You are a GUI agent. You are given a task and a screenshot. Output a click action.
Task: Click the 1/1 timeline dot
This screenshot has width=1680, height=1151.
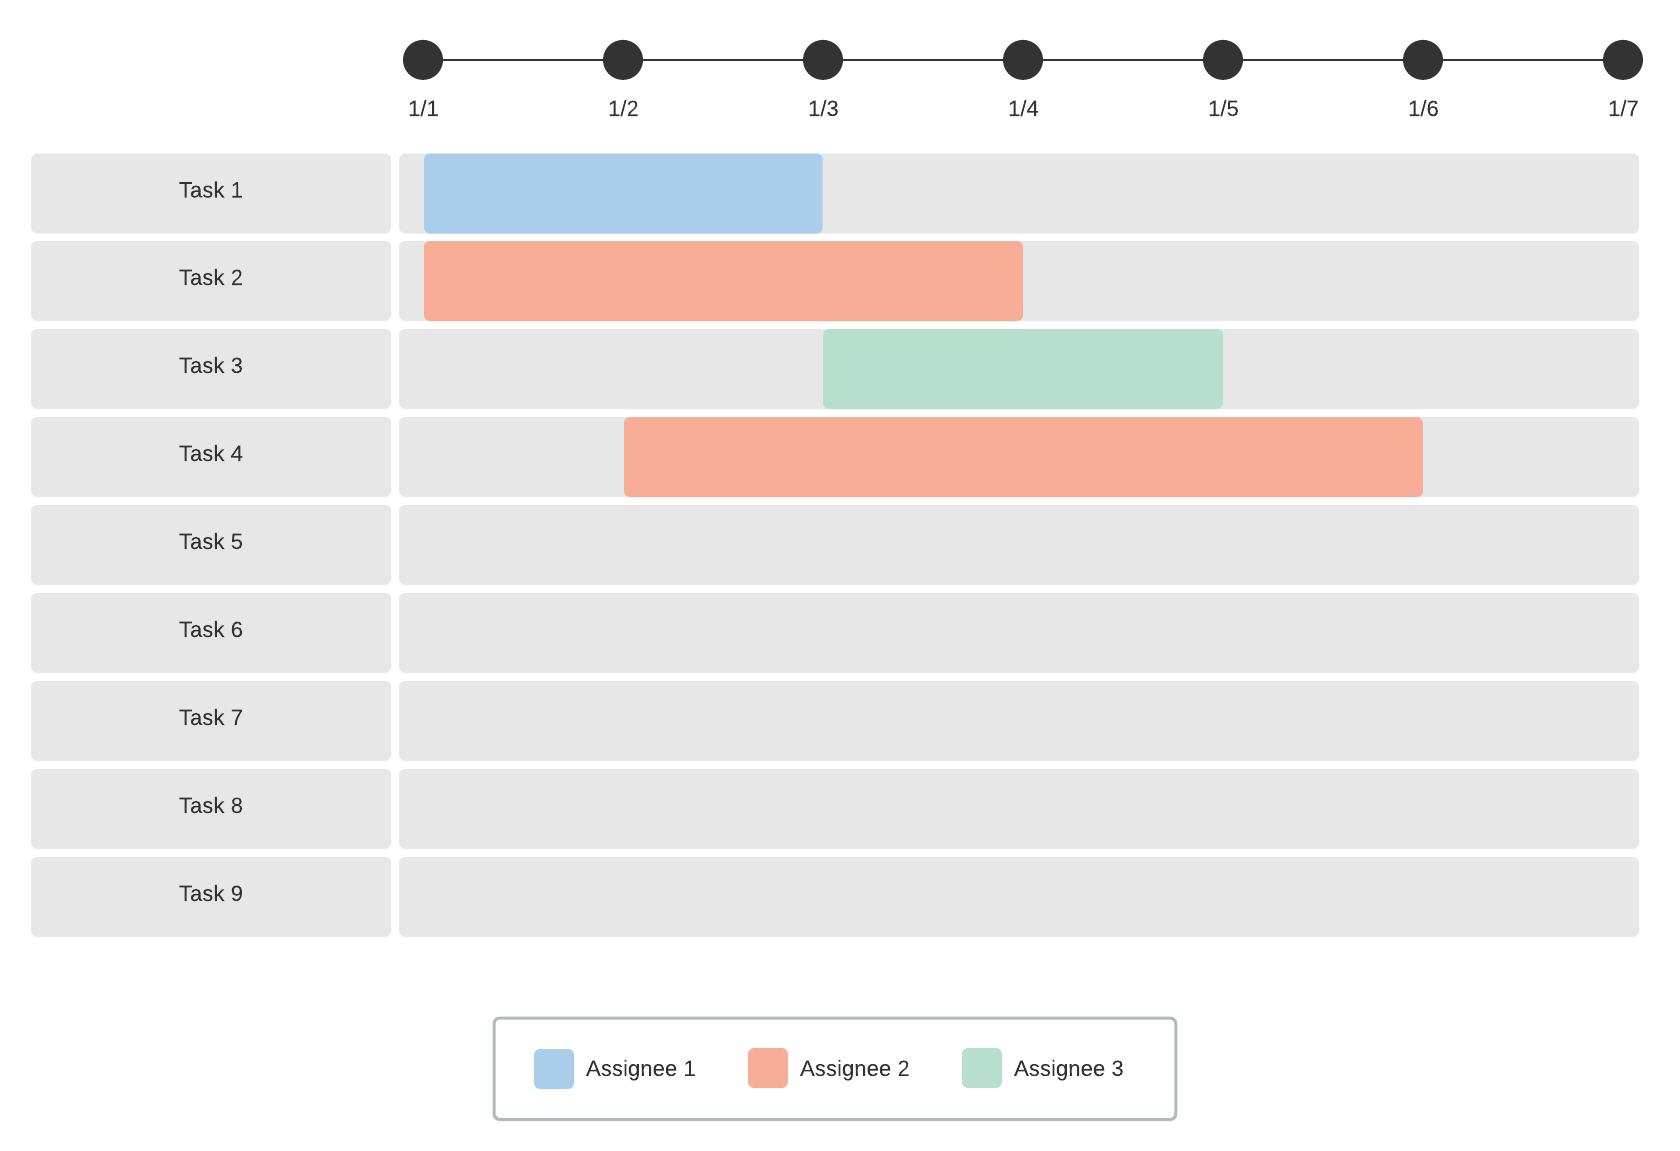(x=423, y=60)
